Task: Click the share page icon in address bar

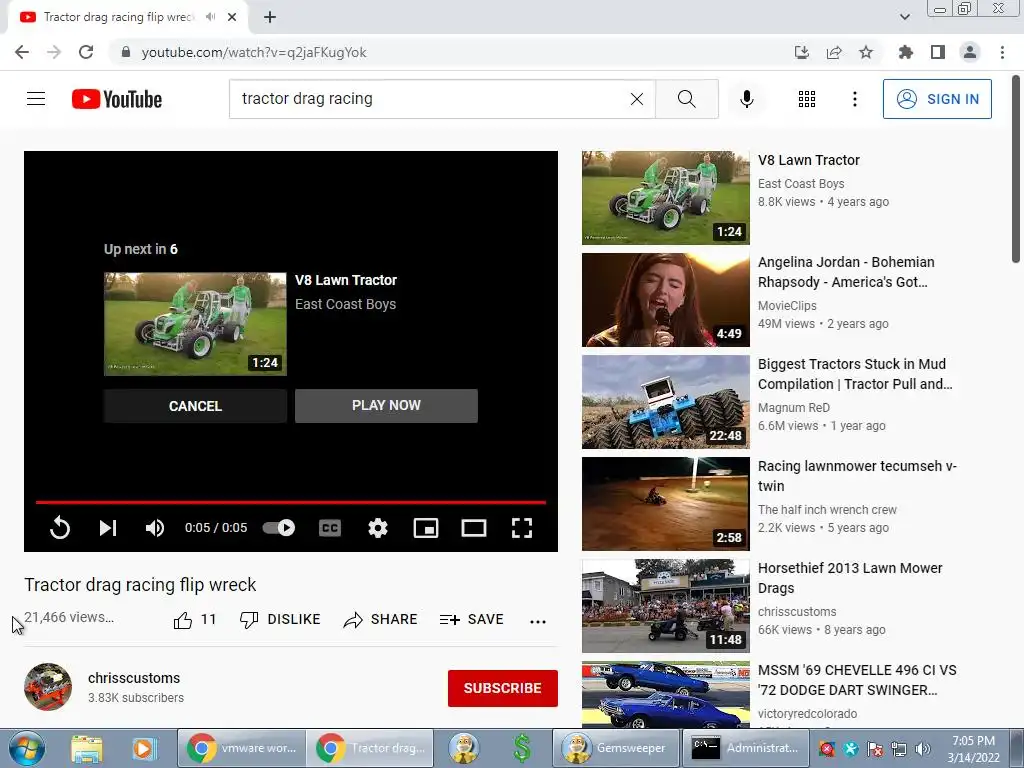Action: pyautogui.click(x=834, y=52)
